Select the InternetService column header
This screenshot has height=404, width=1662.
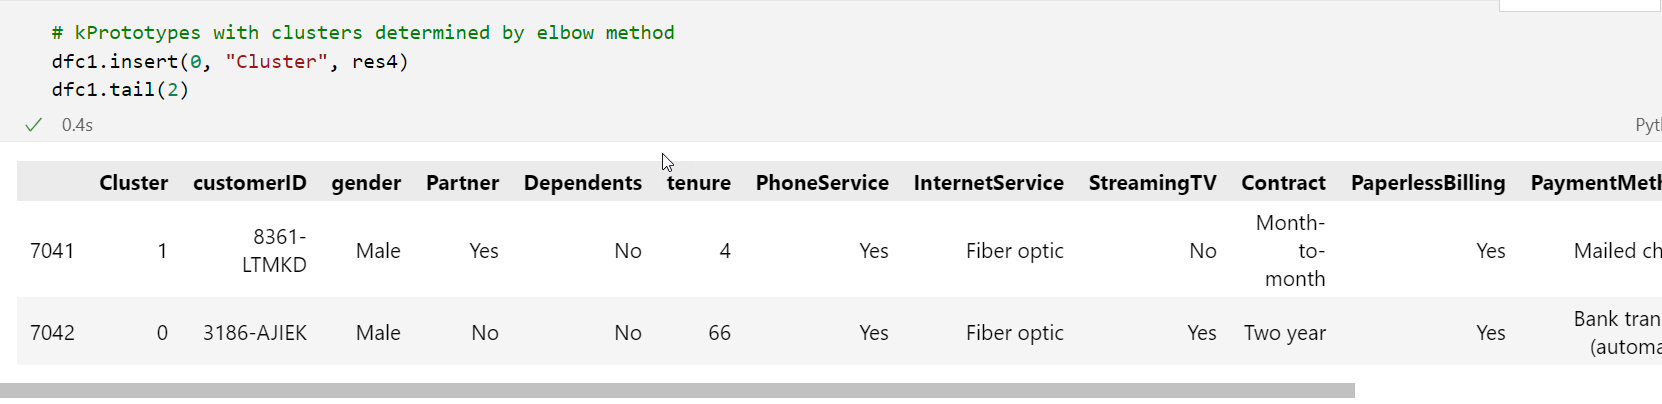[x=988, y=183]
